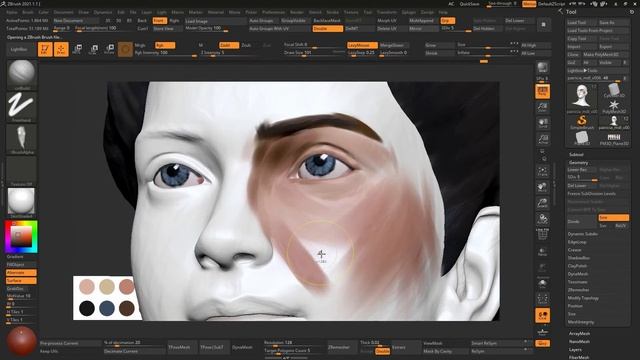Image resolution: width=640 pixels, height=360 pixels.
Task: Open the Brush menu
Action: (x=27, y=12)
